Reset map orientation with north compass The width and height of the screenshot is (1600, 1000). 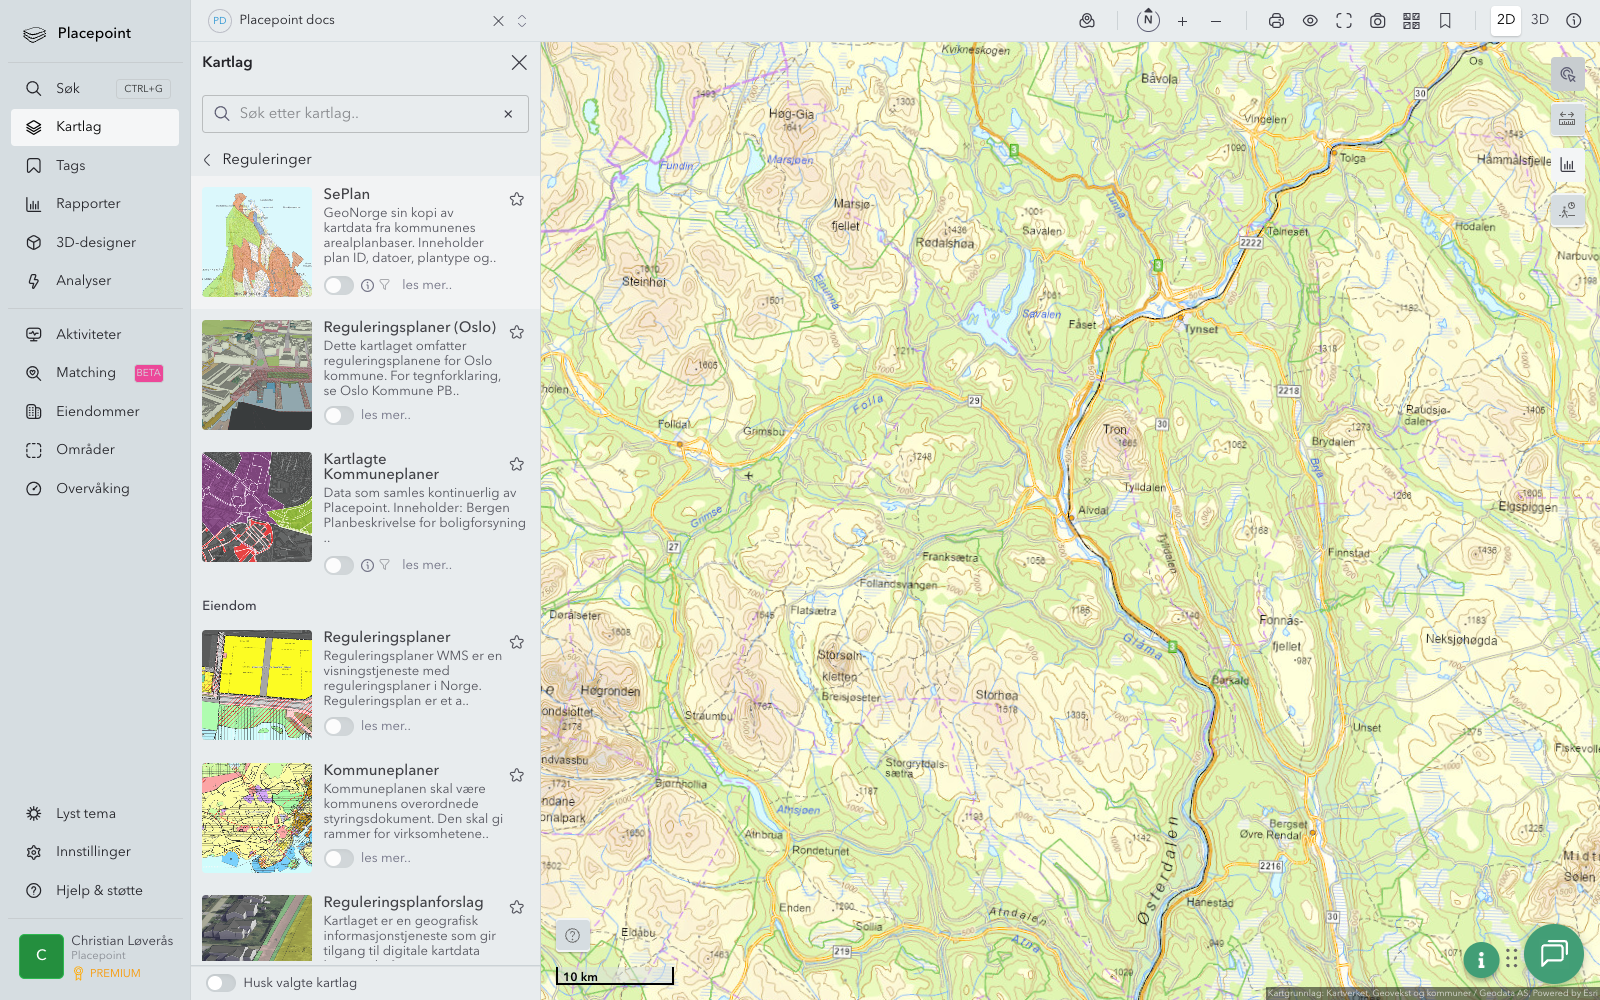coord(1148,20)
